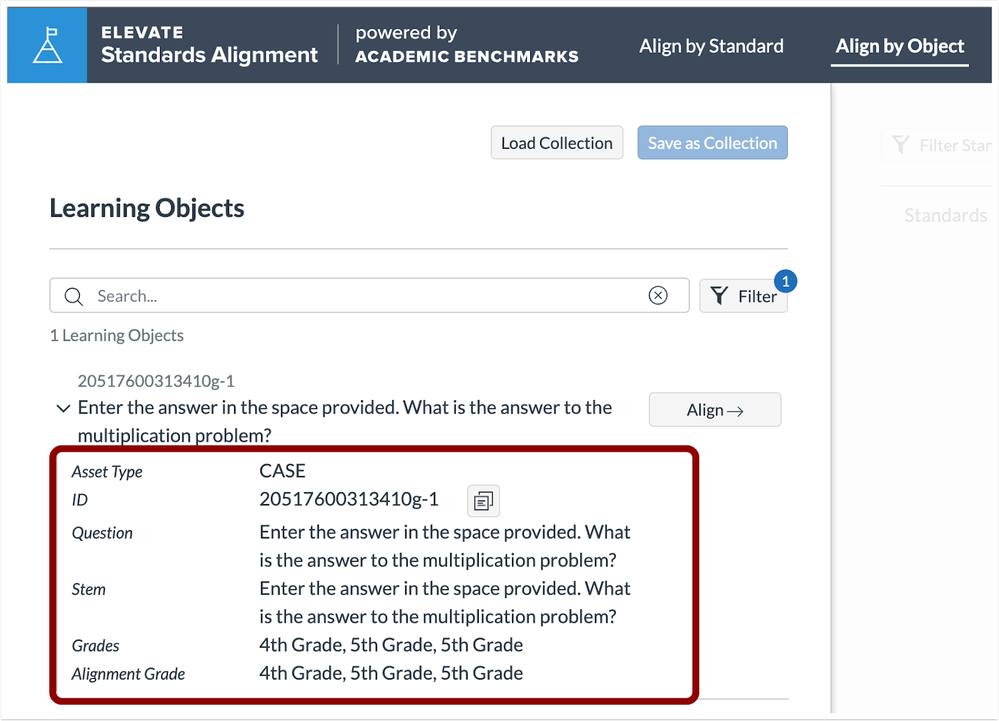This screenshot has width=999, height=721.
Task: Click the learning object question title
Action: pos(345,421)
